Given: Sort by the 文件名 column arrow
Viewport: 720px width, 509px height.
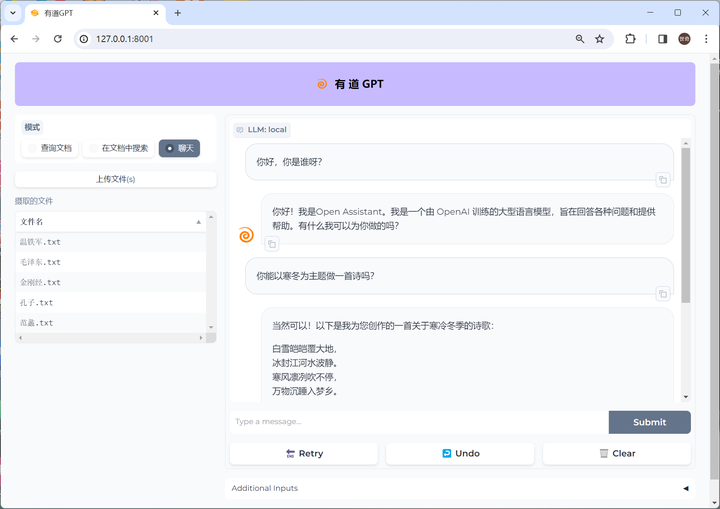Looking at the screenshot, I should click(x=198, y=222).
